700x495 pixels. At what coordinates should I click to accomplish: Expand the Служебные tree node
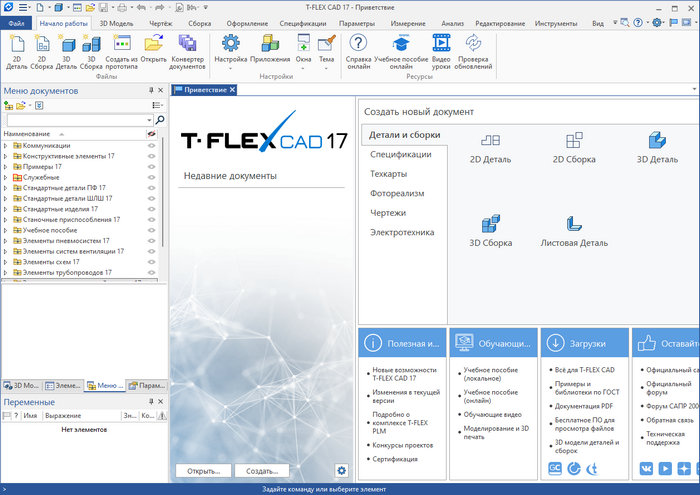[x=5, y=177]
